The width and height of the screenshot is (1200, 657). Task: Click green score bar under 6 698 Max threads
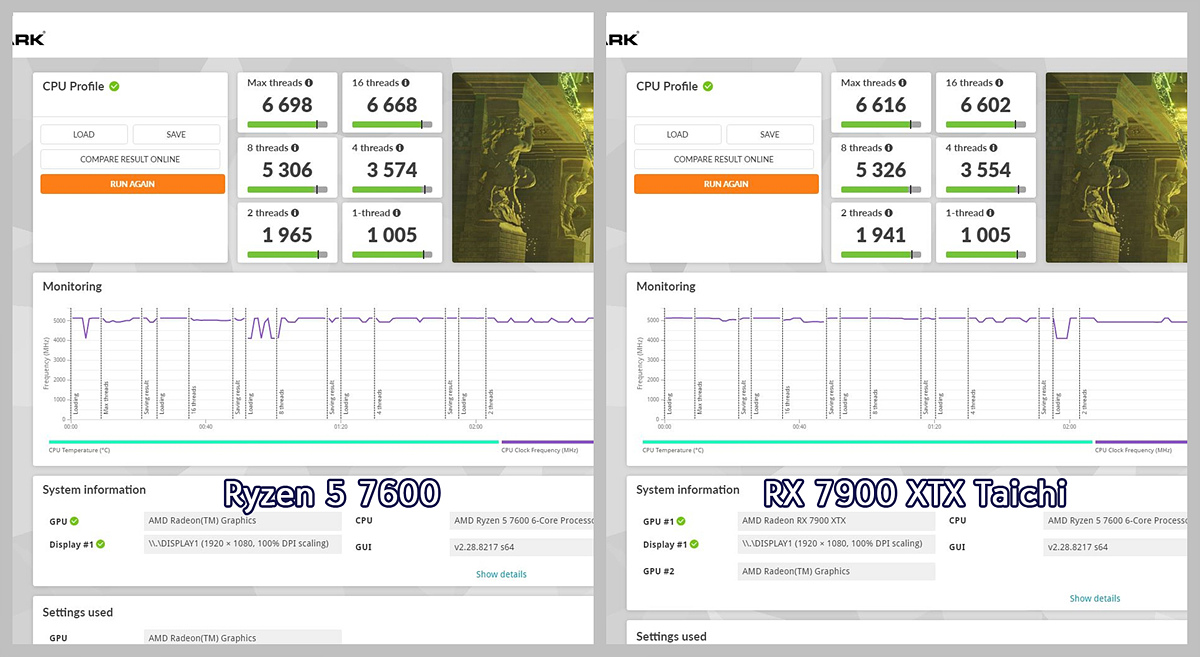(287, 125)
